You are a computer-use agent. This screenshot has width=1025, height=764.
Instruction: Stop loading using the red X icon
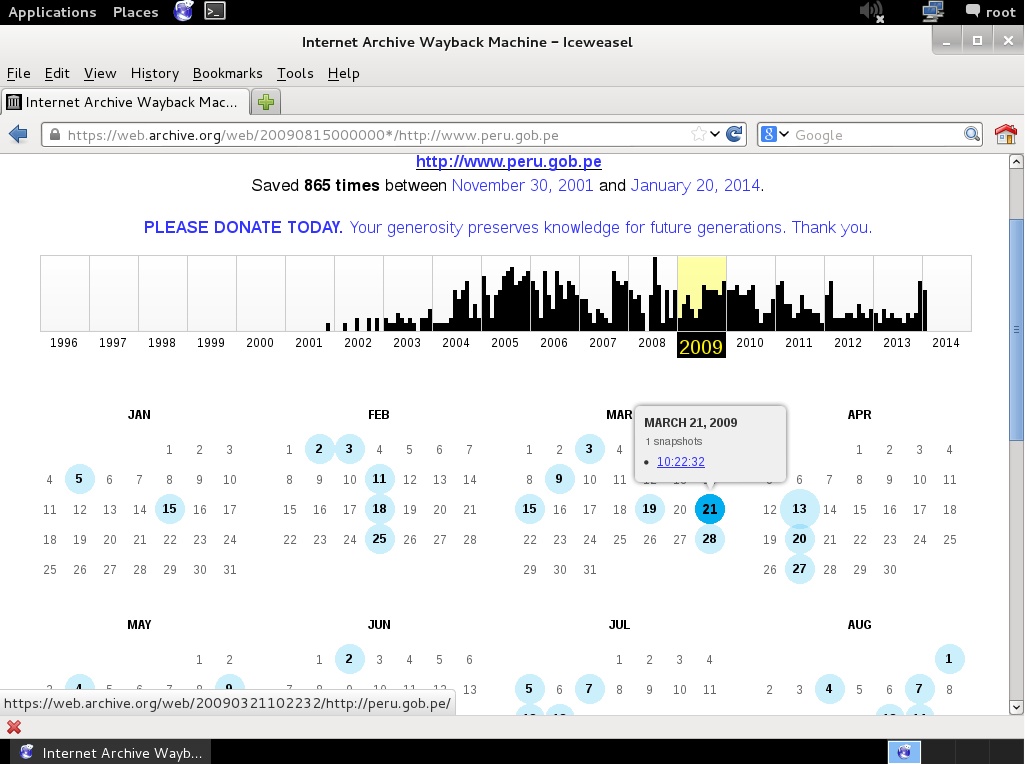pos(14,727)
